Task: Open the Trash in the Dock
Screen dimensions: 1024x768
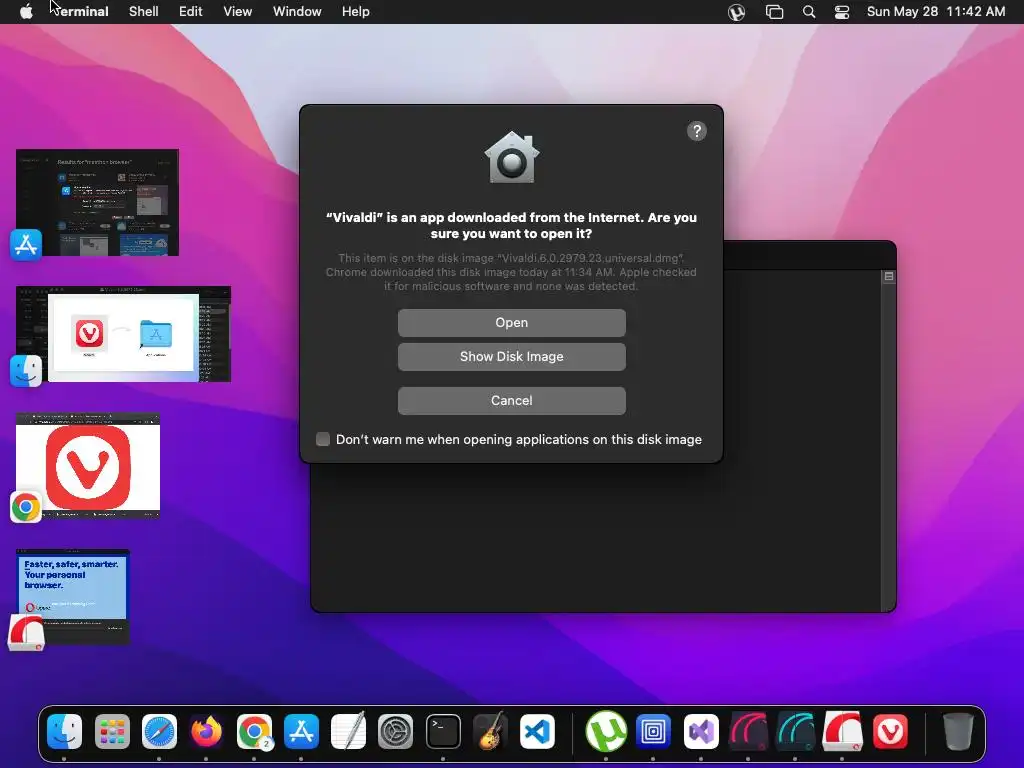Action: click(958, 731)
